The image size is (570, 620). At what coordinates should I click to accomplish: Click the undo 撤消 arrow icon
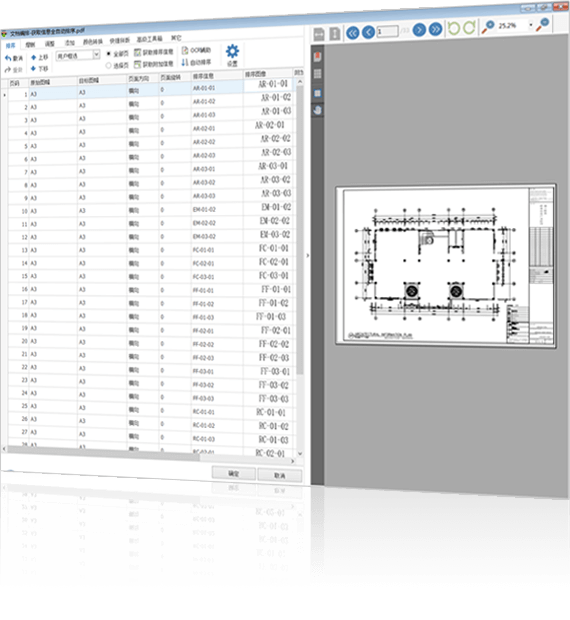[8, 59]
